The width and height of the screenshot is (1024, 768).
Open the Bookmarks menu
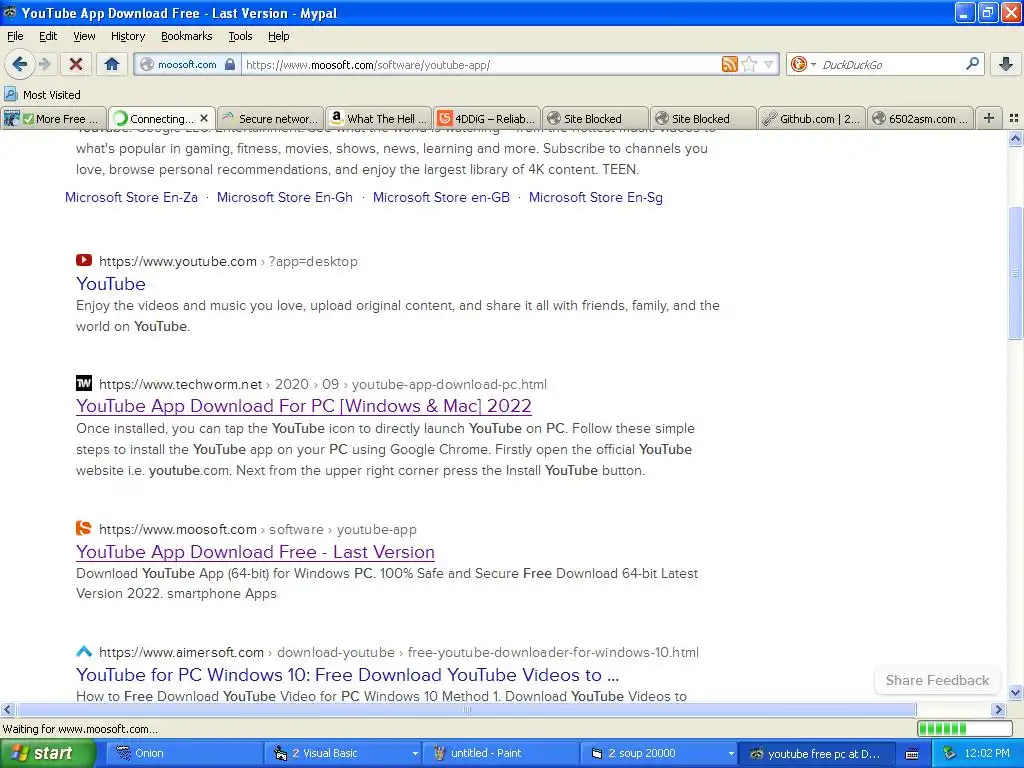click(187, 36)
